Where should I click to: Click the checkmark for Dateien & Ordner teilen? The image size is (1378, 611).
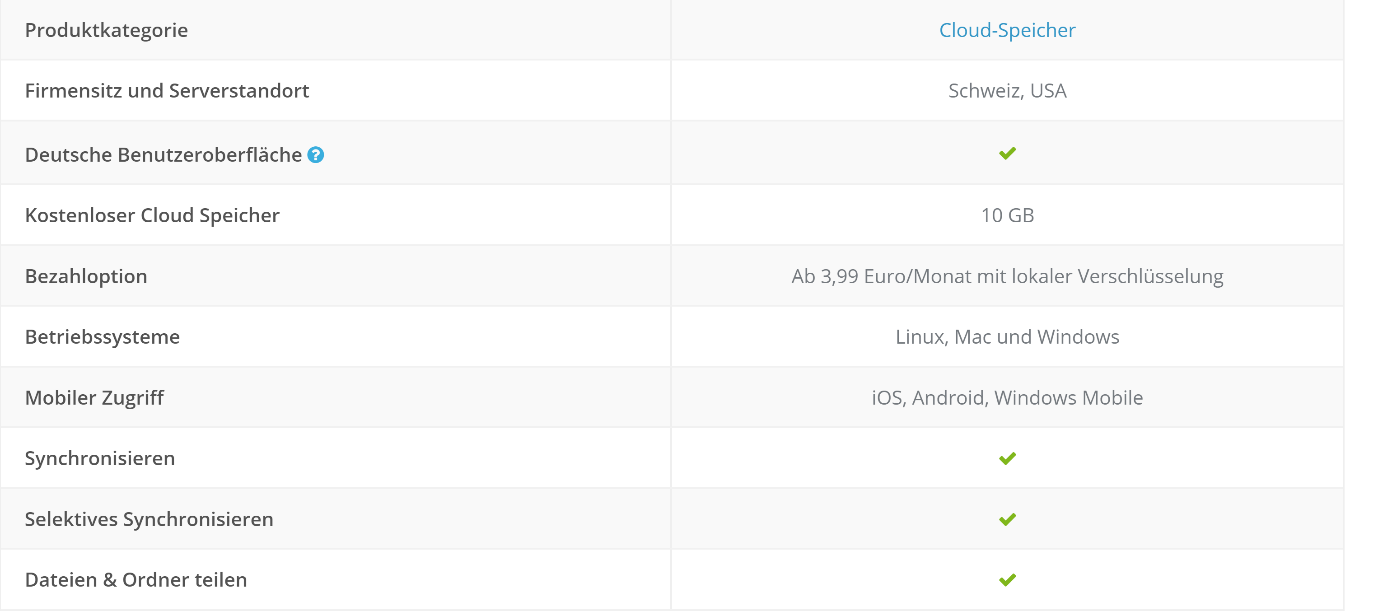click(x=1007, y=579)
